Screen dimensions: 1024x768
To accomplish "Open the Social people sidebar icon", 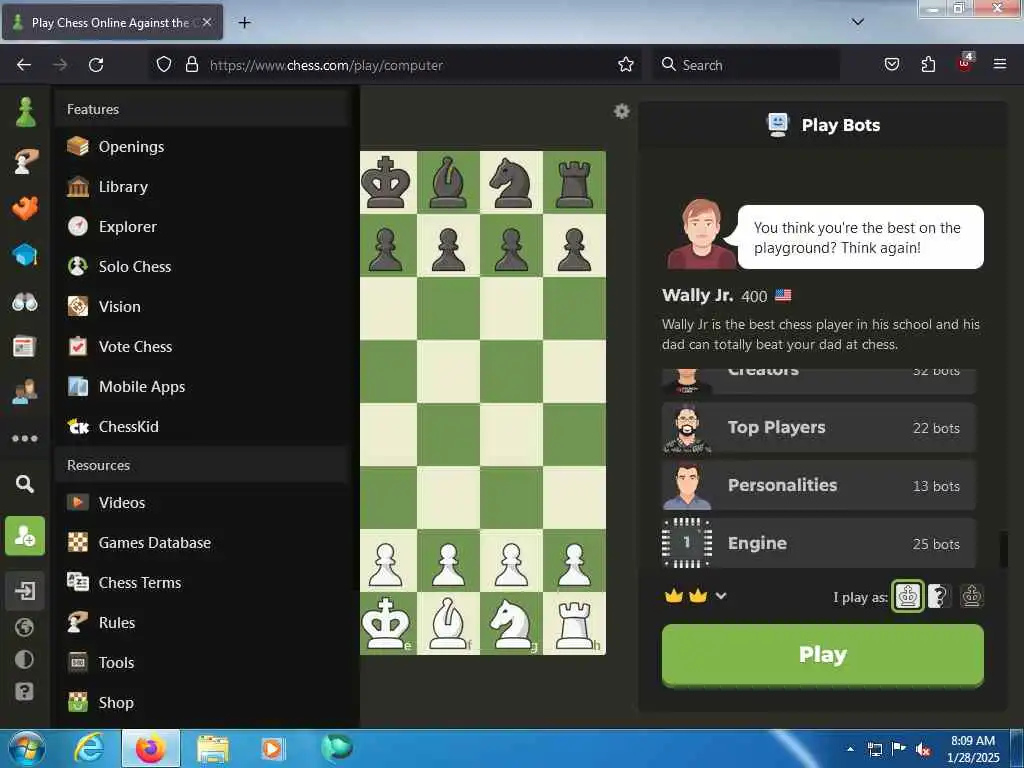I will (25, 392).
